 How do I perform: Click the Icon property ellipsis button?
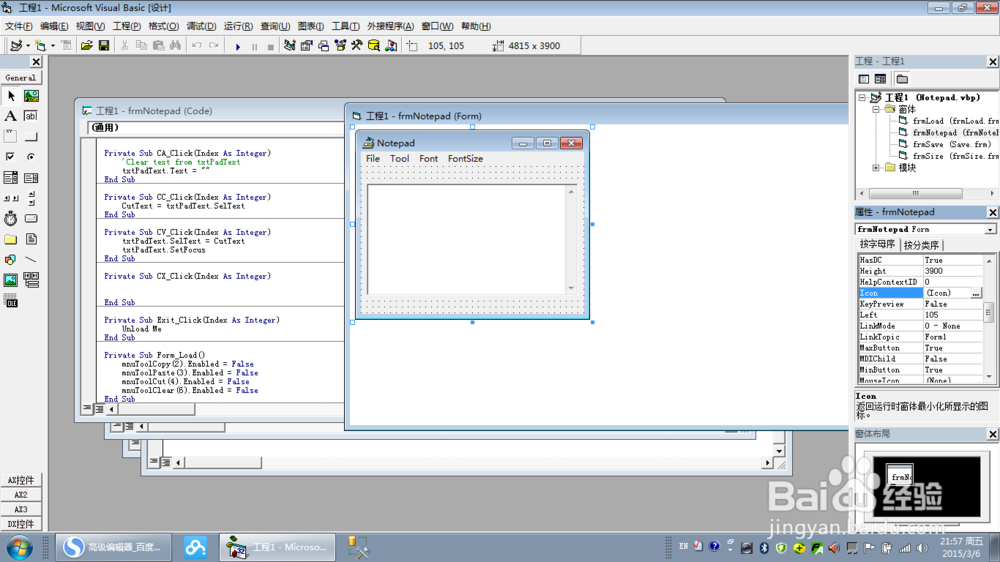976,293
